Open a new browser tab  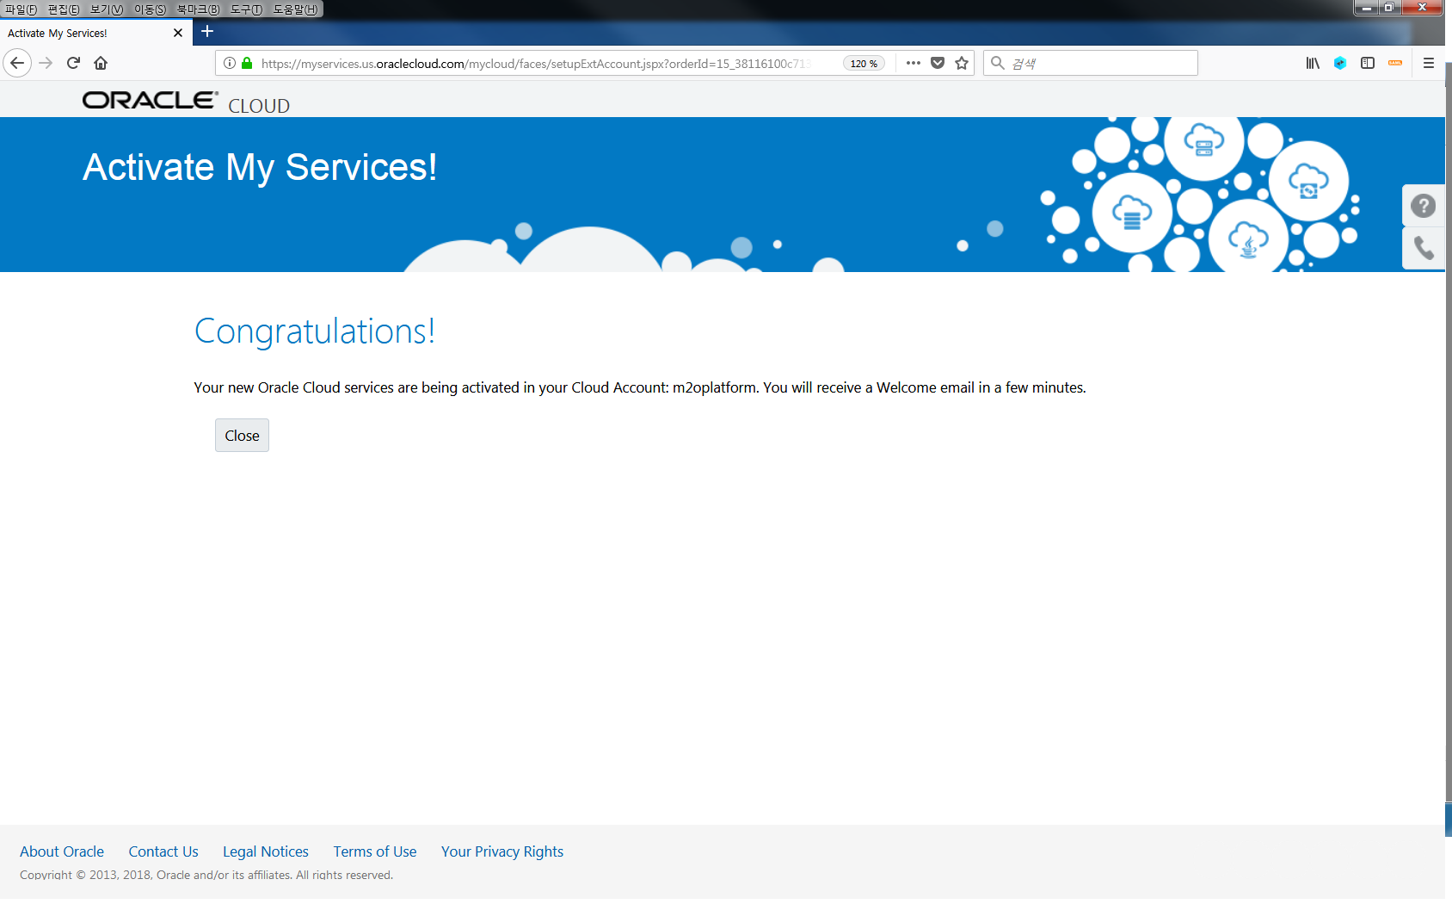coord(207,32)
